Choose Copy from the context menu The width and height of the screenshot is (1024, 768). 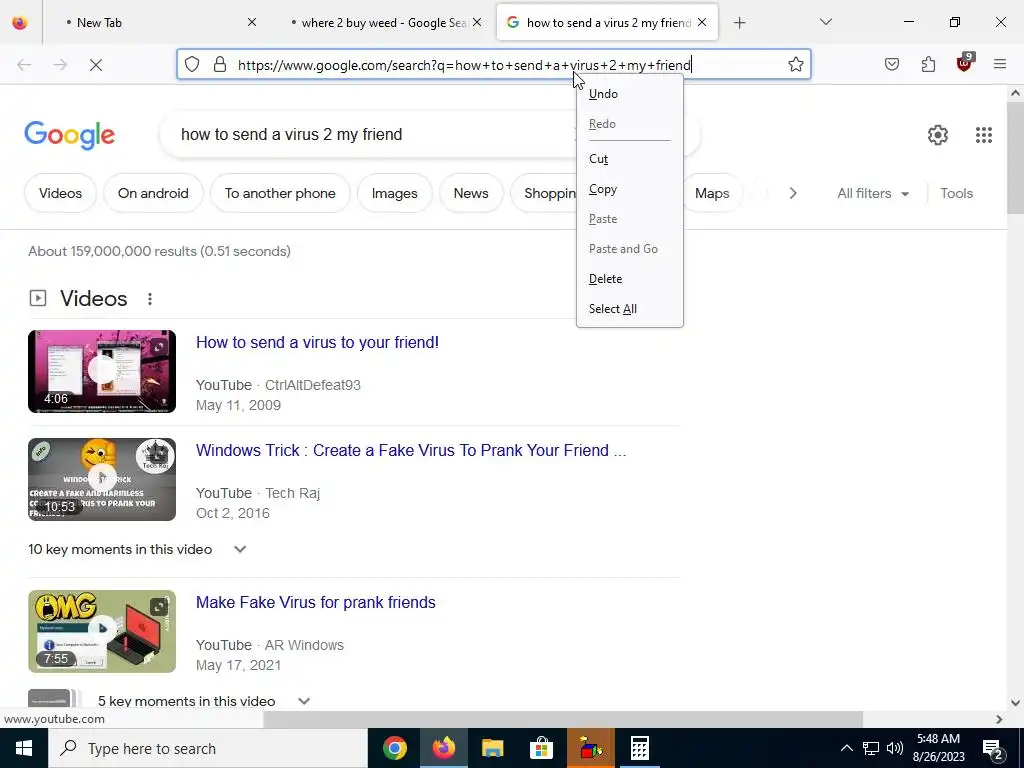pos(630,189)
